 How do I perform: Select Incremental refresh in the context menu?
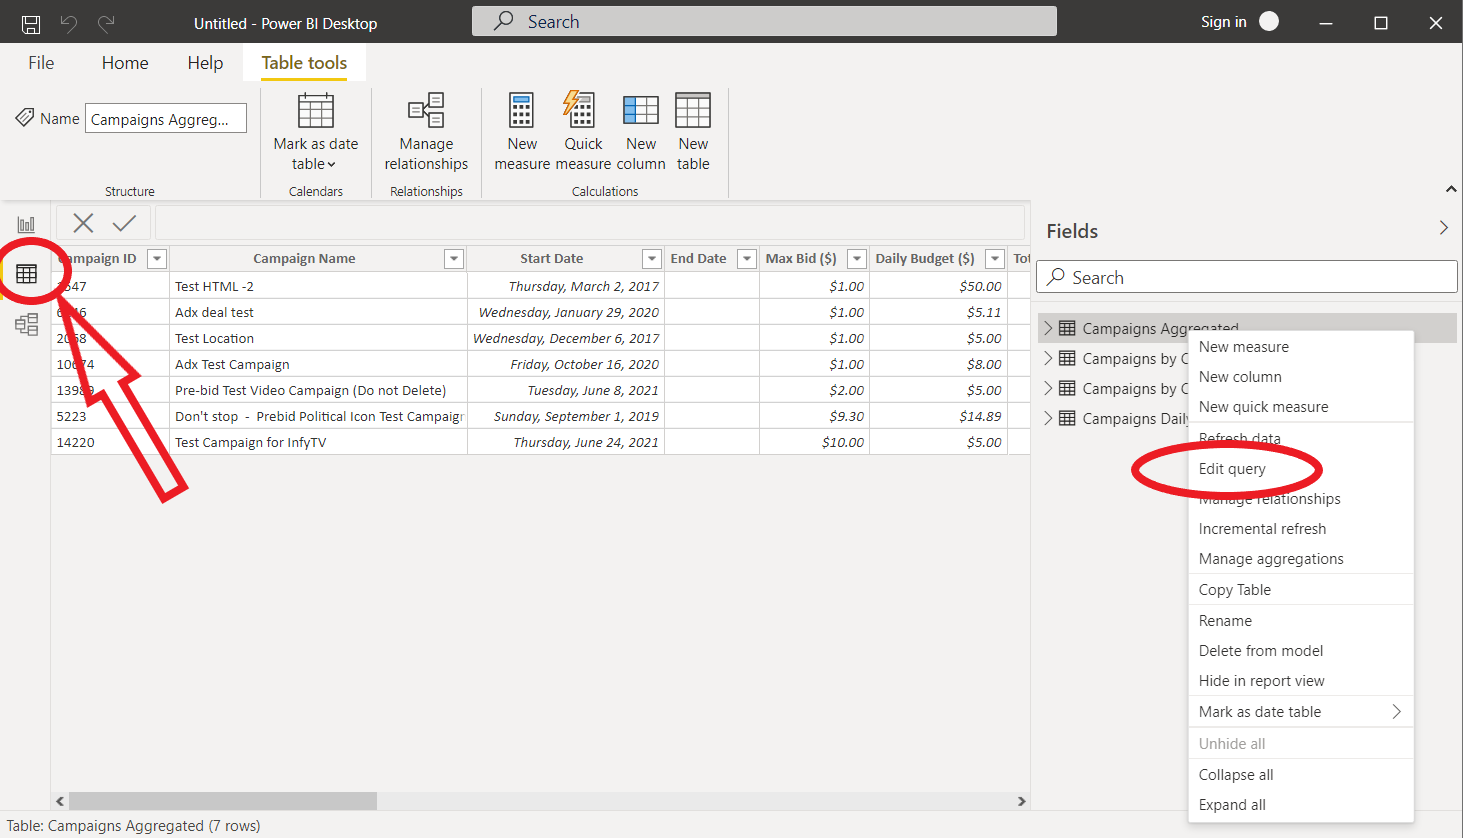click(x=1262, y=529)
